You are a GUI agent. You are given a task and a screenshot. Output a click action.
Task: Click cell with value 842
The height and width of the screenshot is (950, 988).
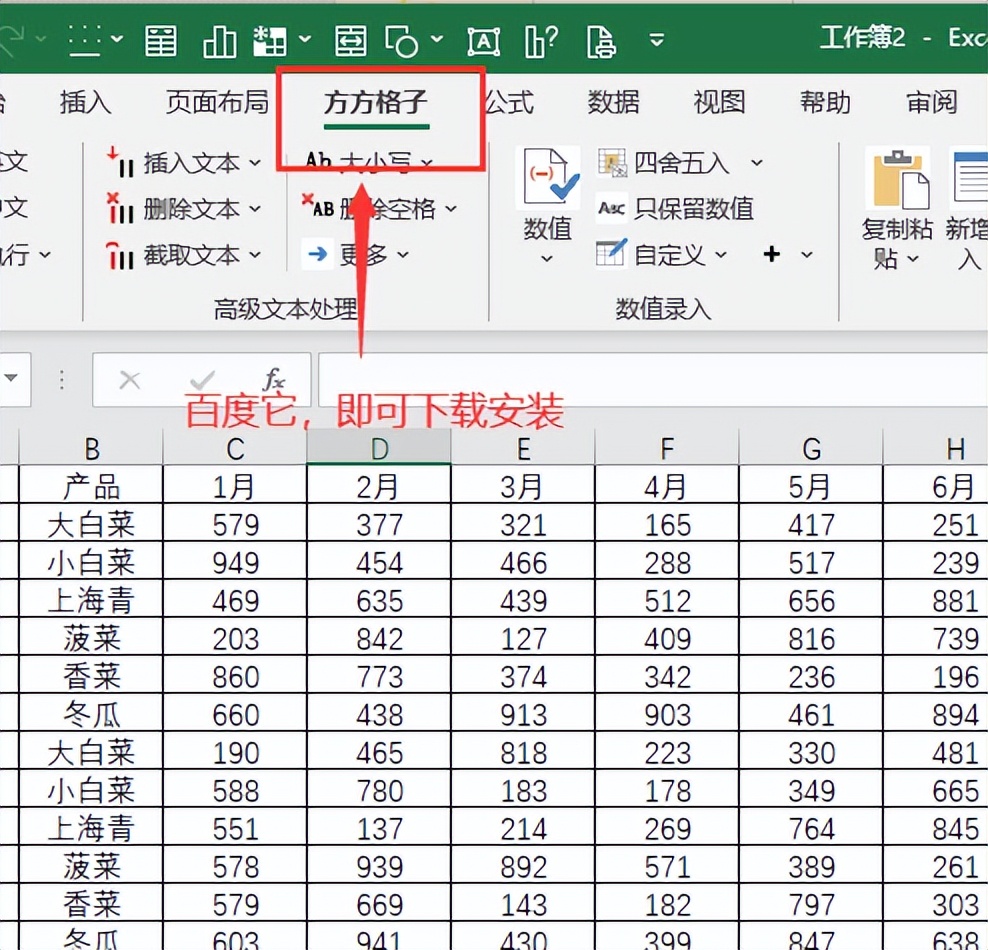379,638
